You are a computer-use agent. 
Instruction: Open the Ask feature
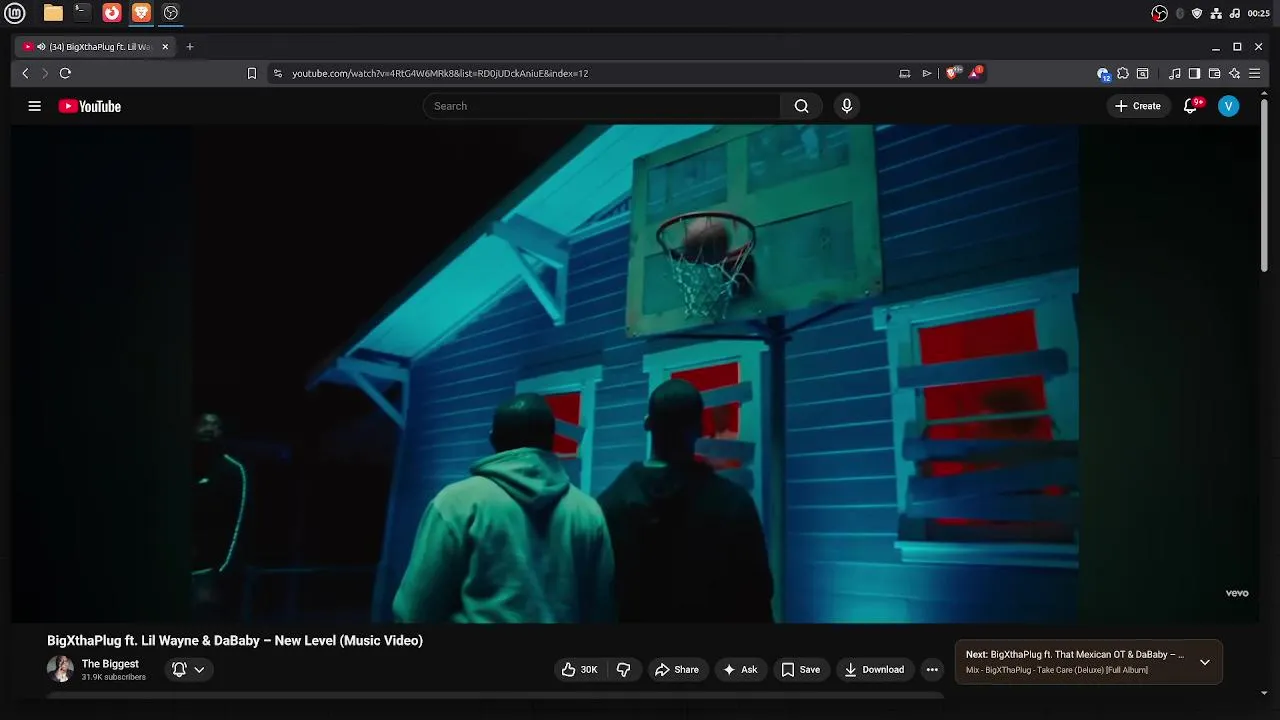740,670
